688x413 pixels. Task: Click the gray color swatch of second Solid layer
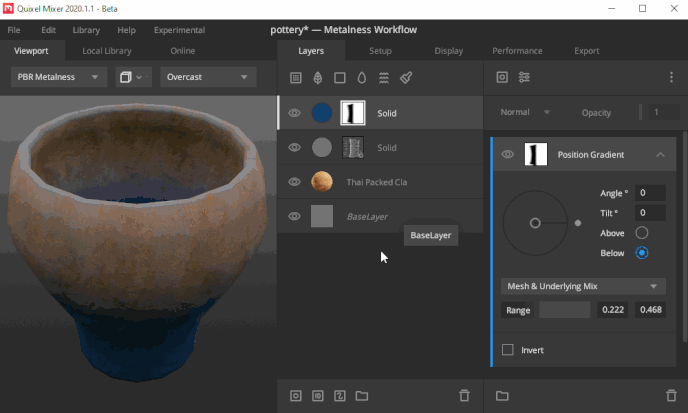pos(322,147)
